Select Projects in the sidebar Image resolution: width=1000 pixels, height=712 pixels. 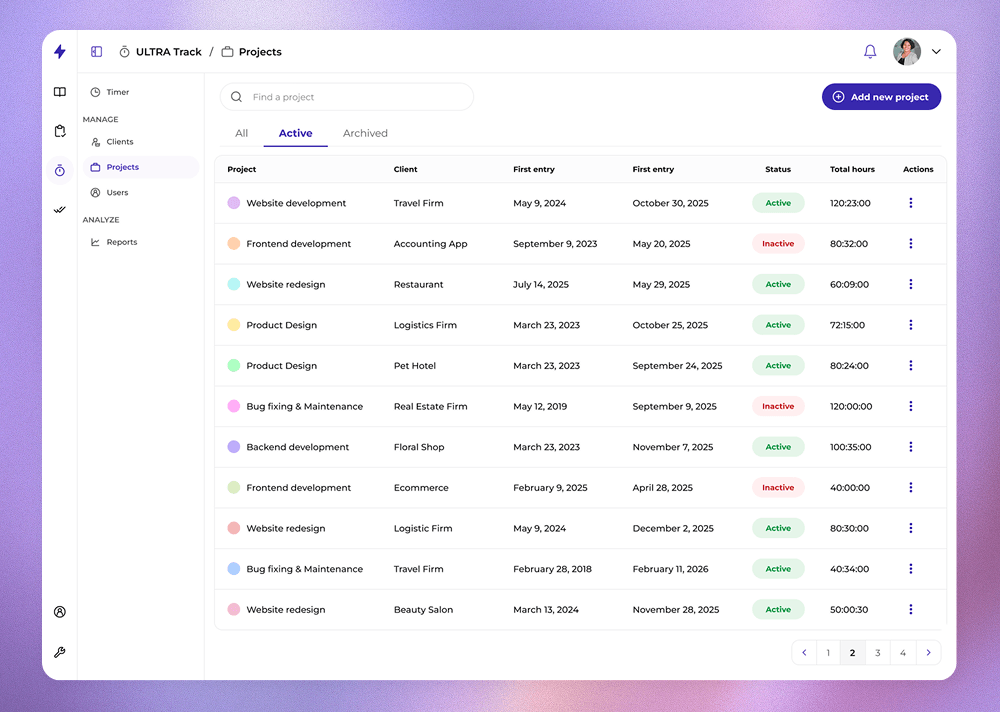pos(141,167)
